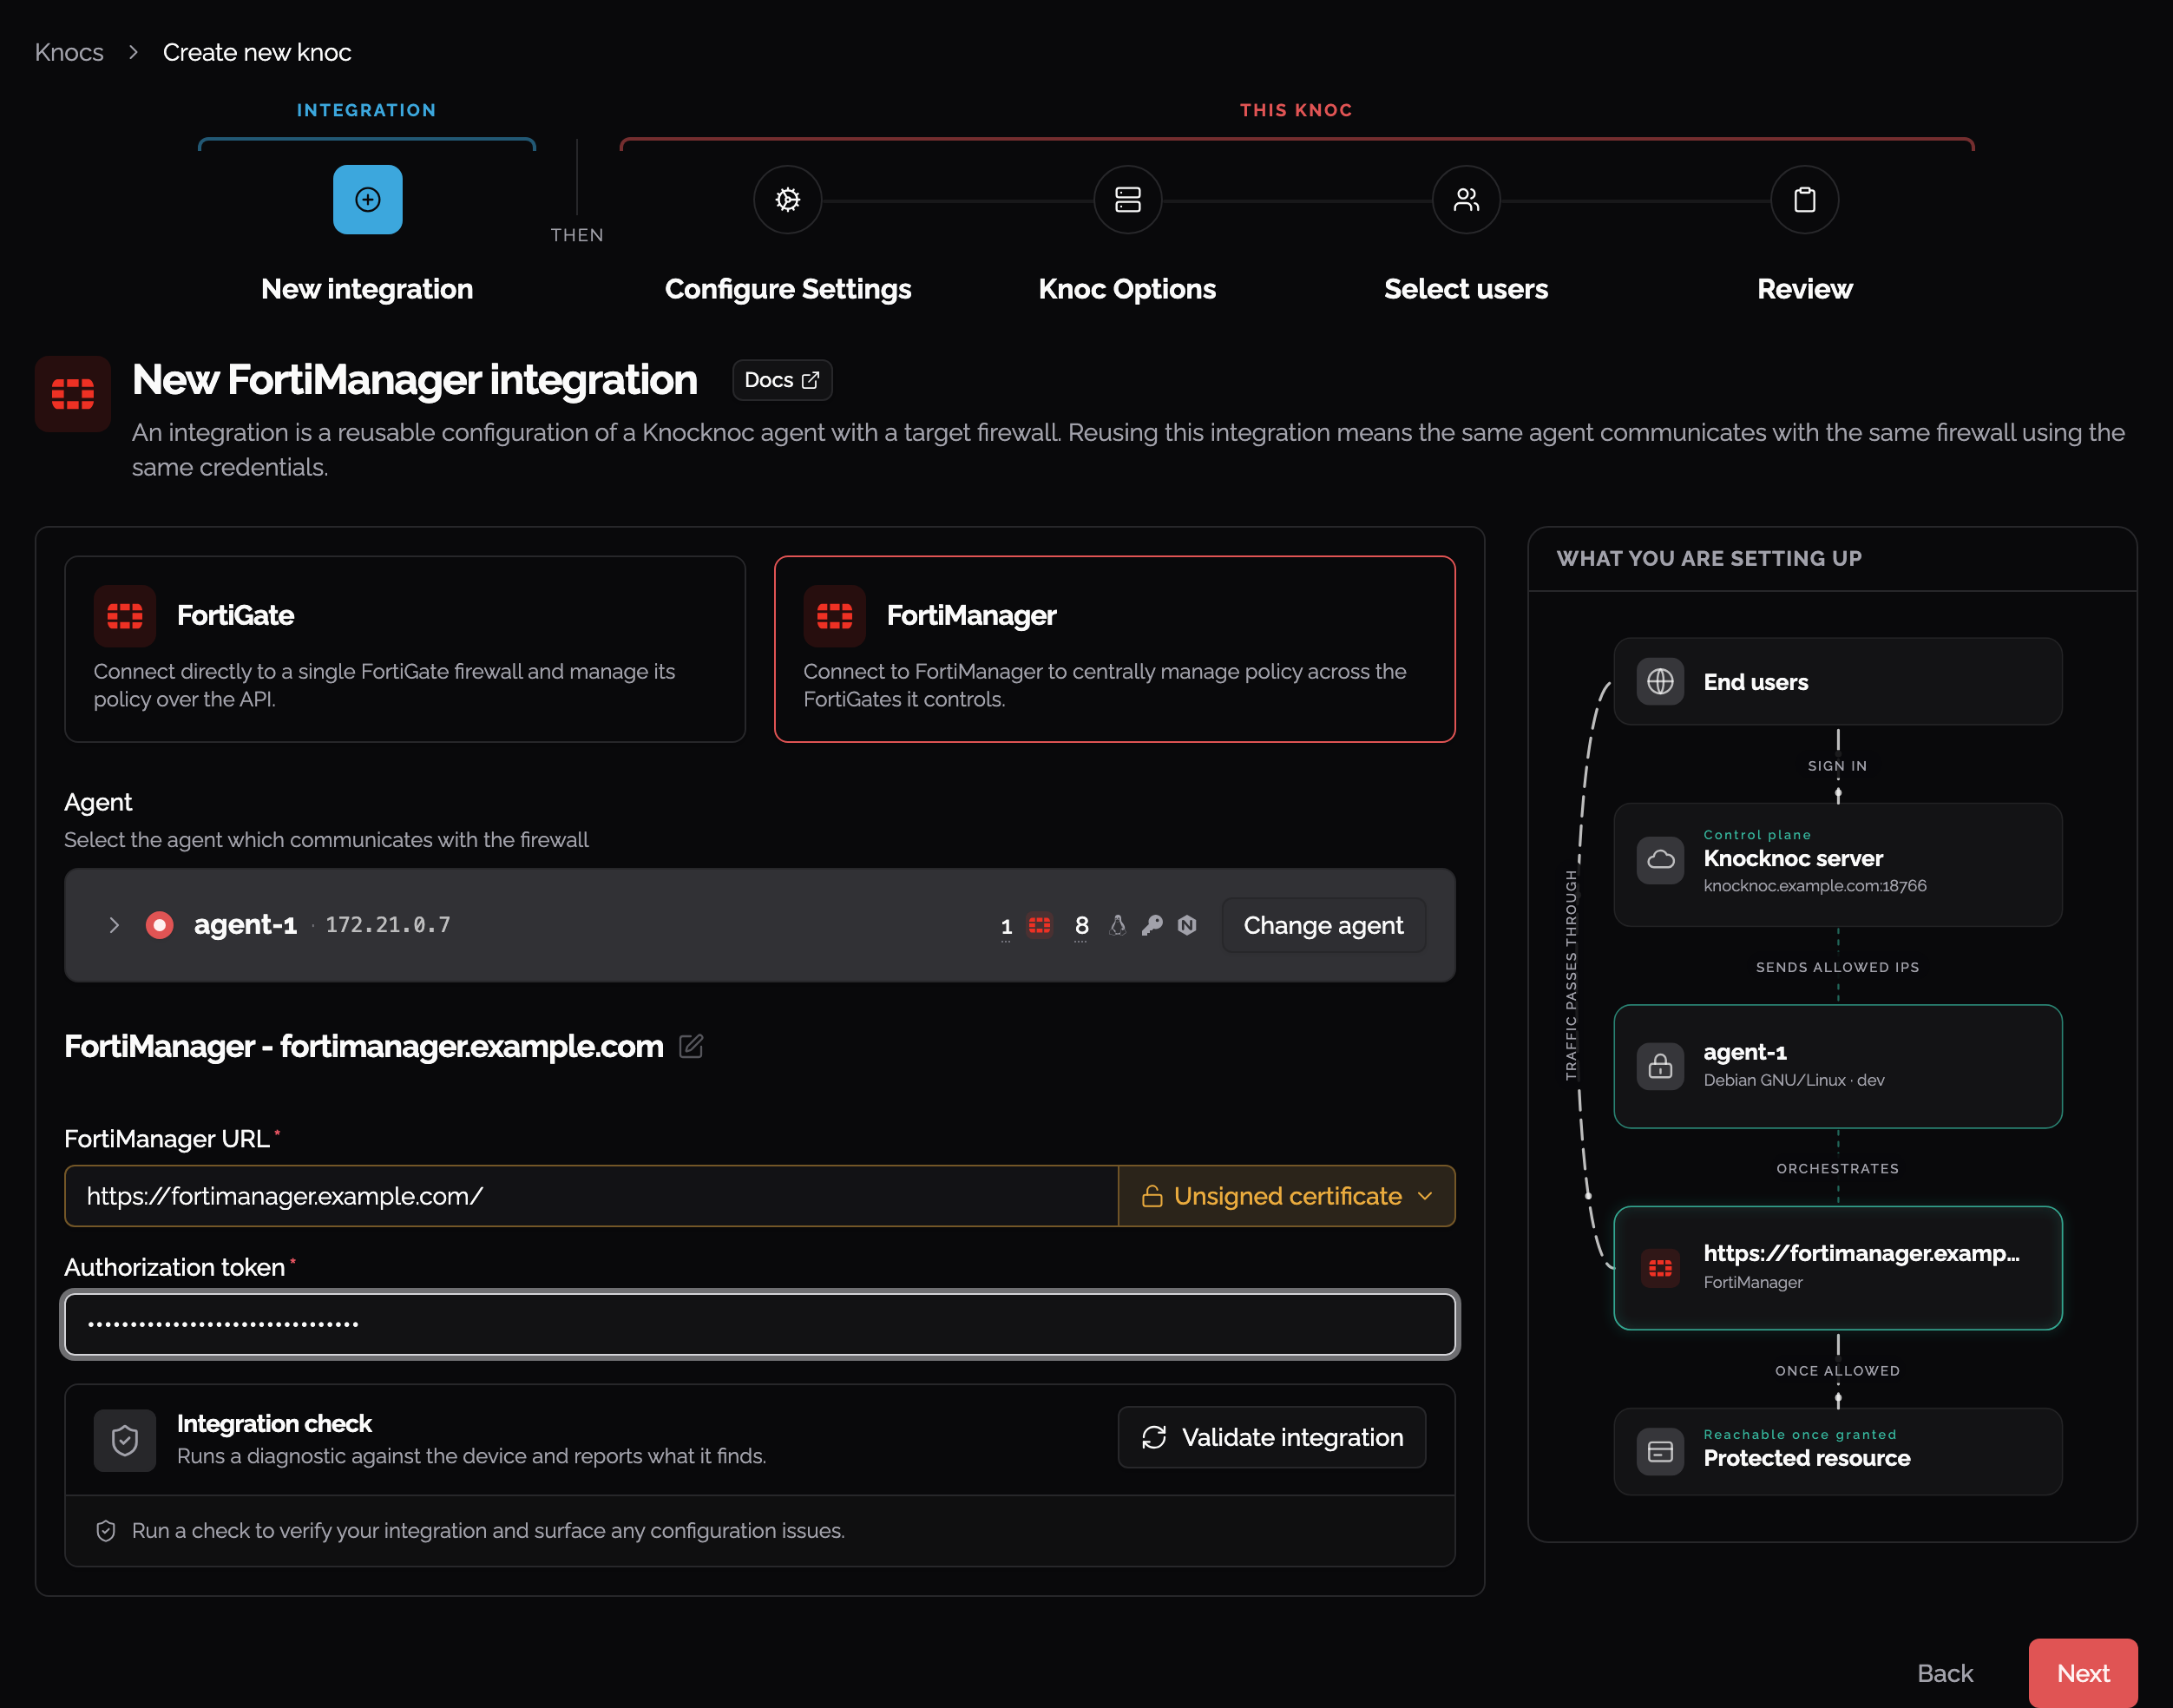
Task: Click the hexagon N icon in agent row
Action: (1187, 925)
